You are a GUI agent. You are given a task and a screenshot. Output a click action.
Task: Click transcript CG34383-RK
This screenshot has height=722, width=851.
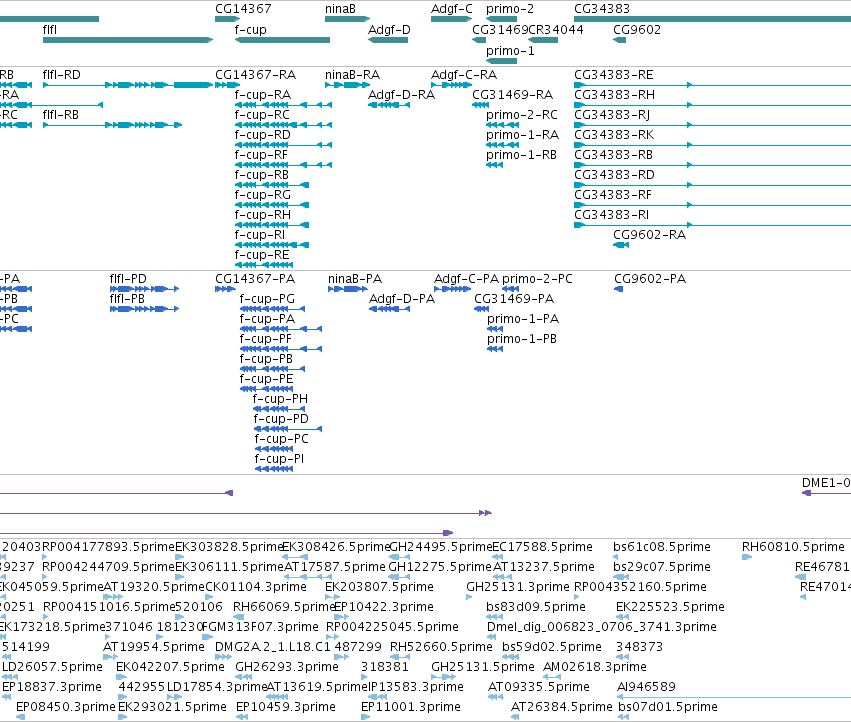(x=713, y=145)
